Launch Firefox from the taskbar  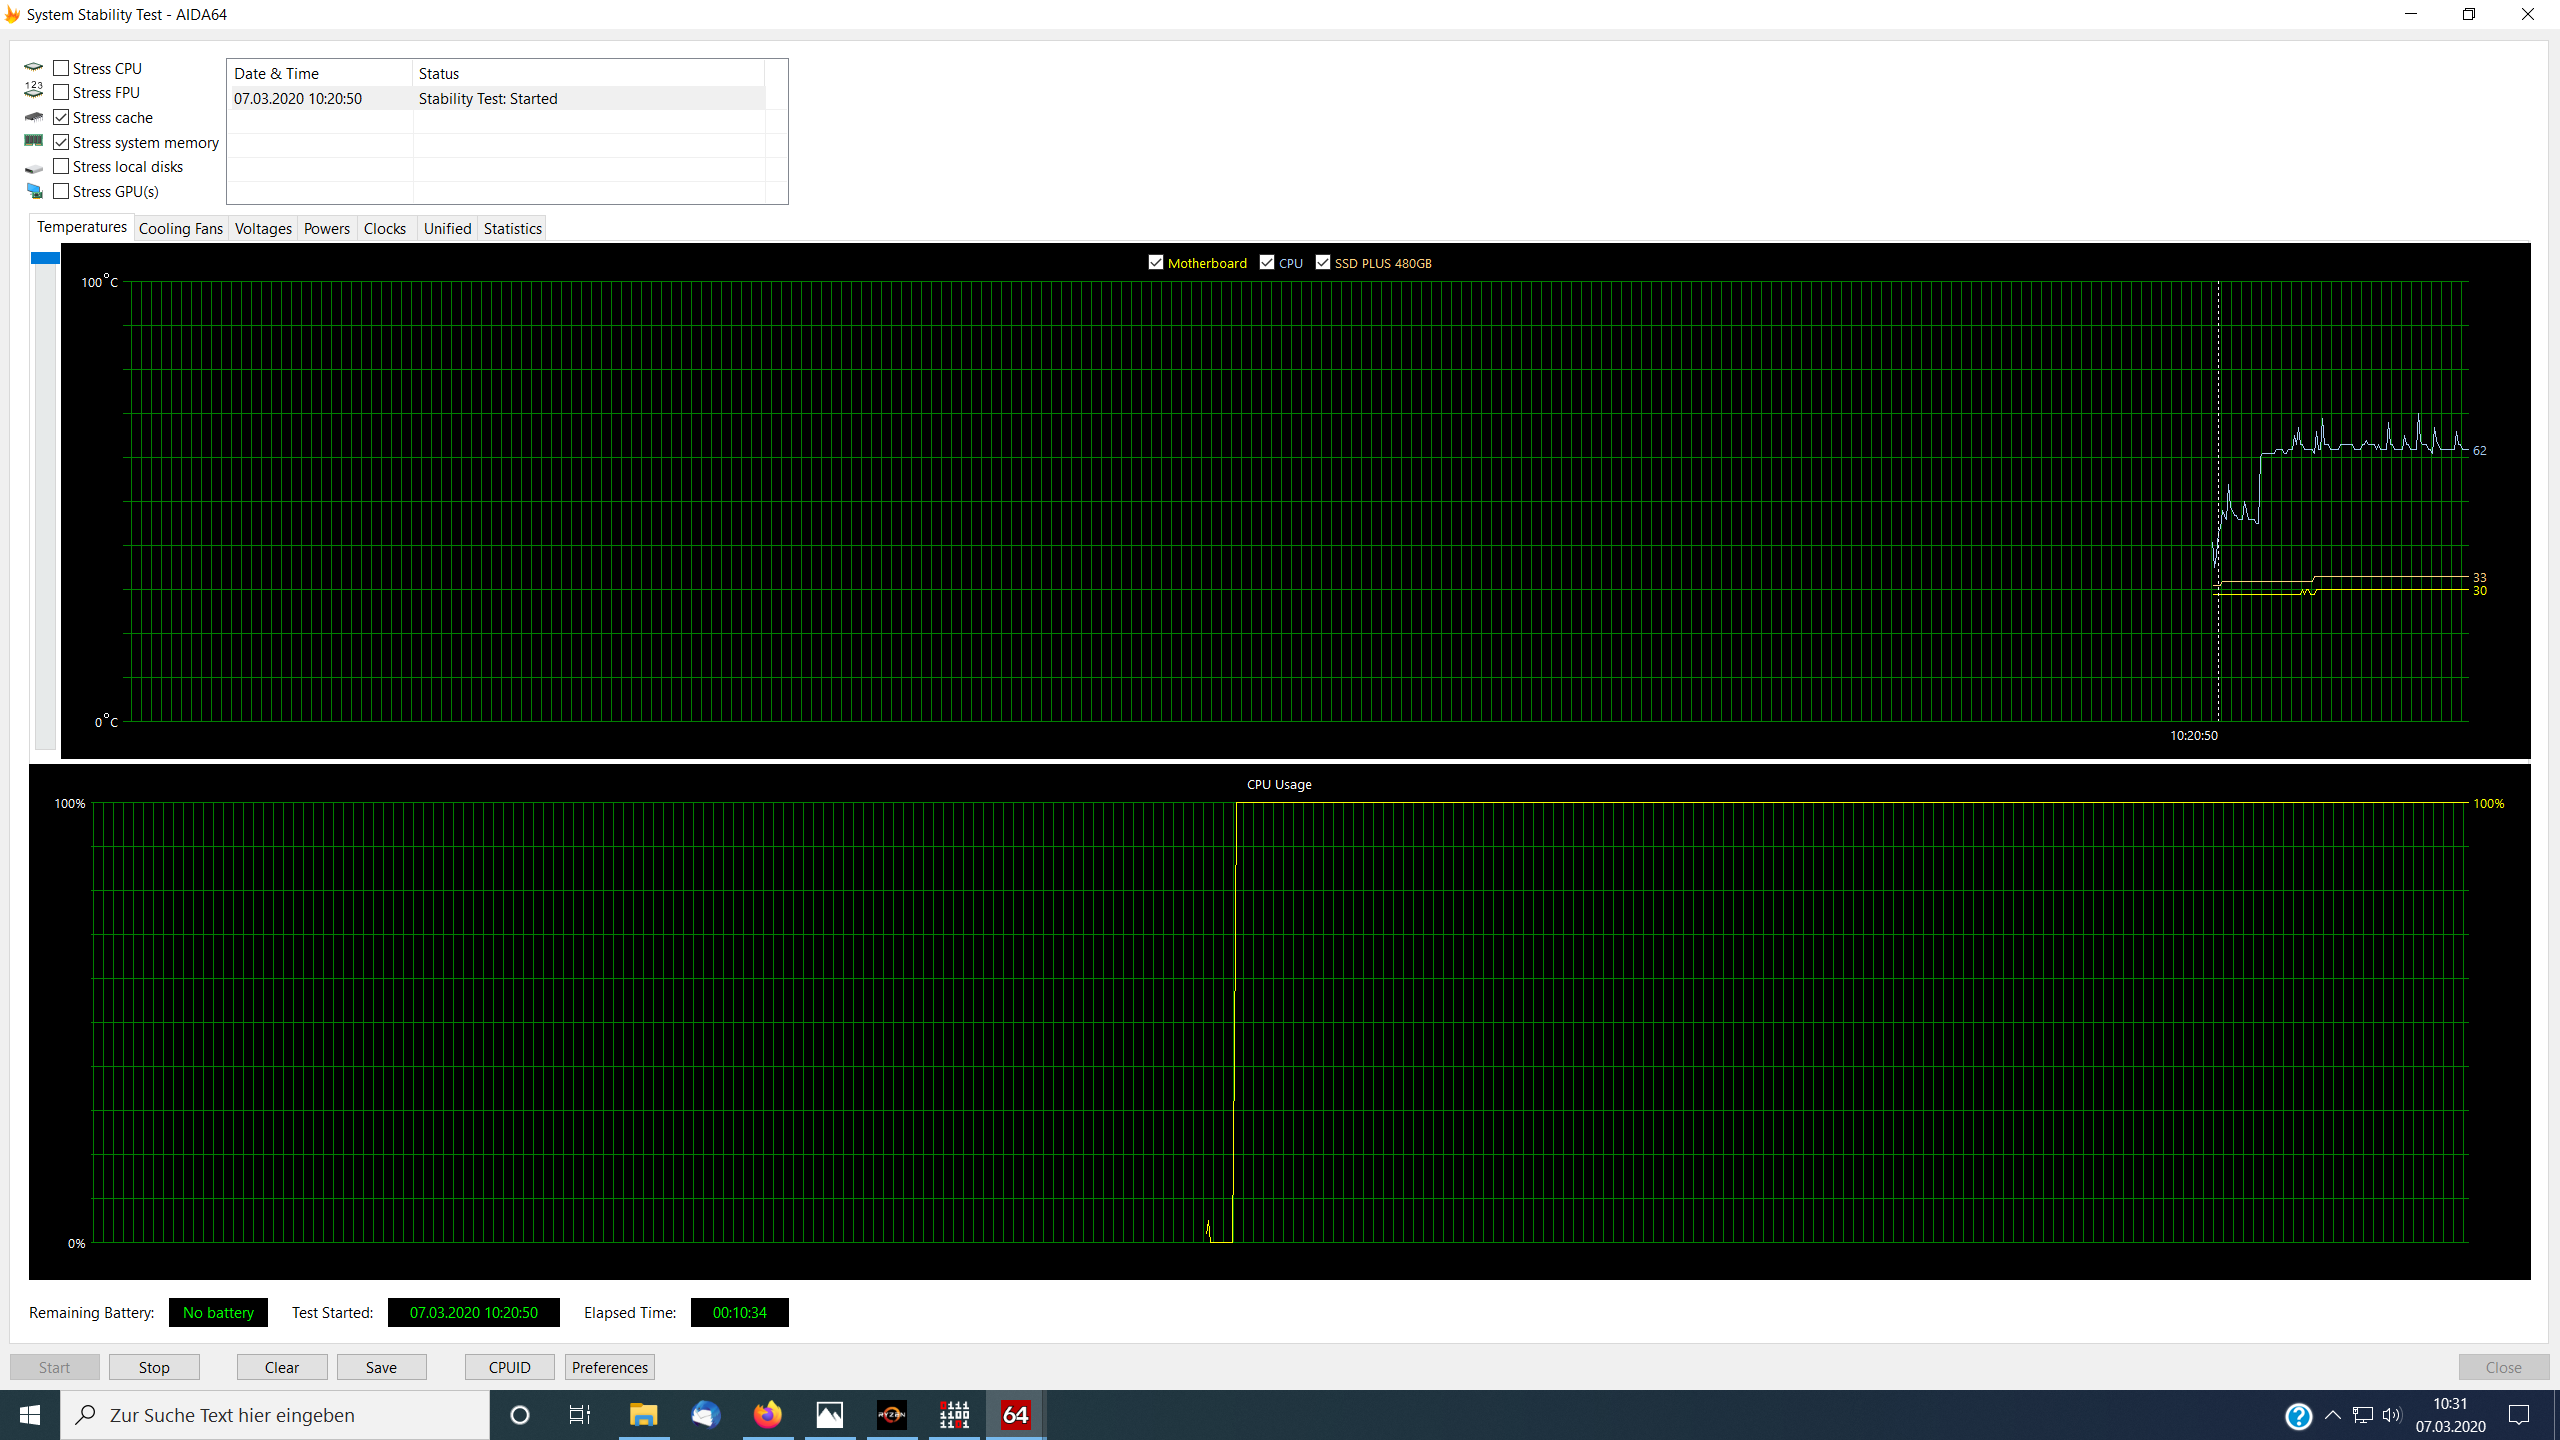point(768,1415)
